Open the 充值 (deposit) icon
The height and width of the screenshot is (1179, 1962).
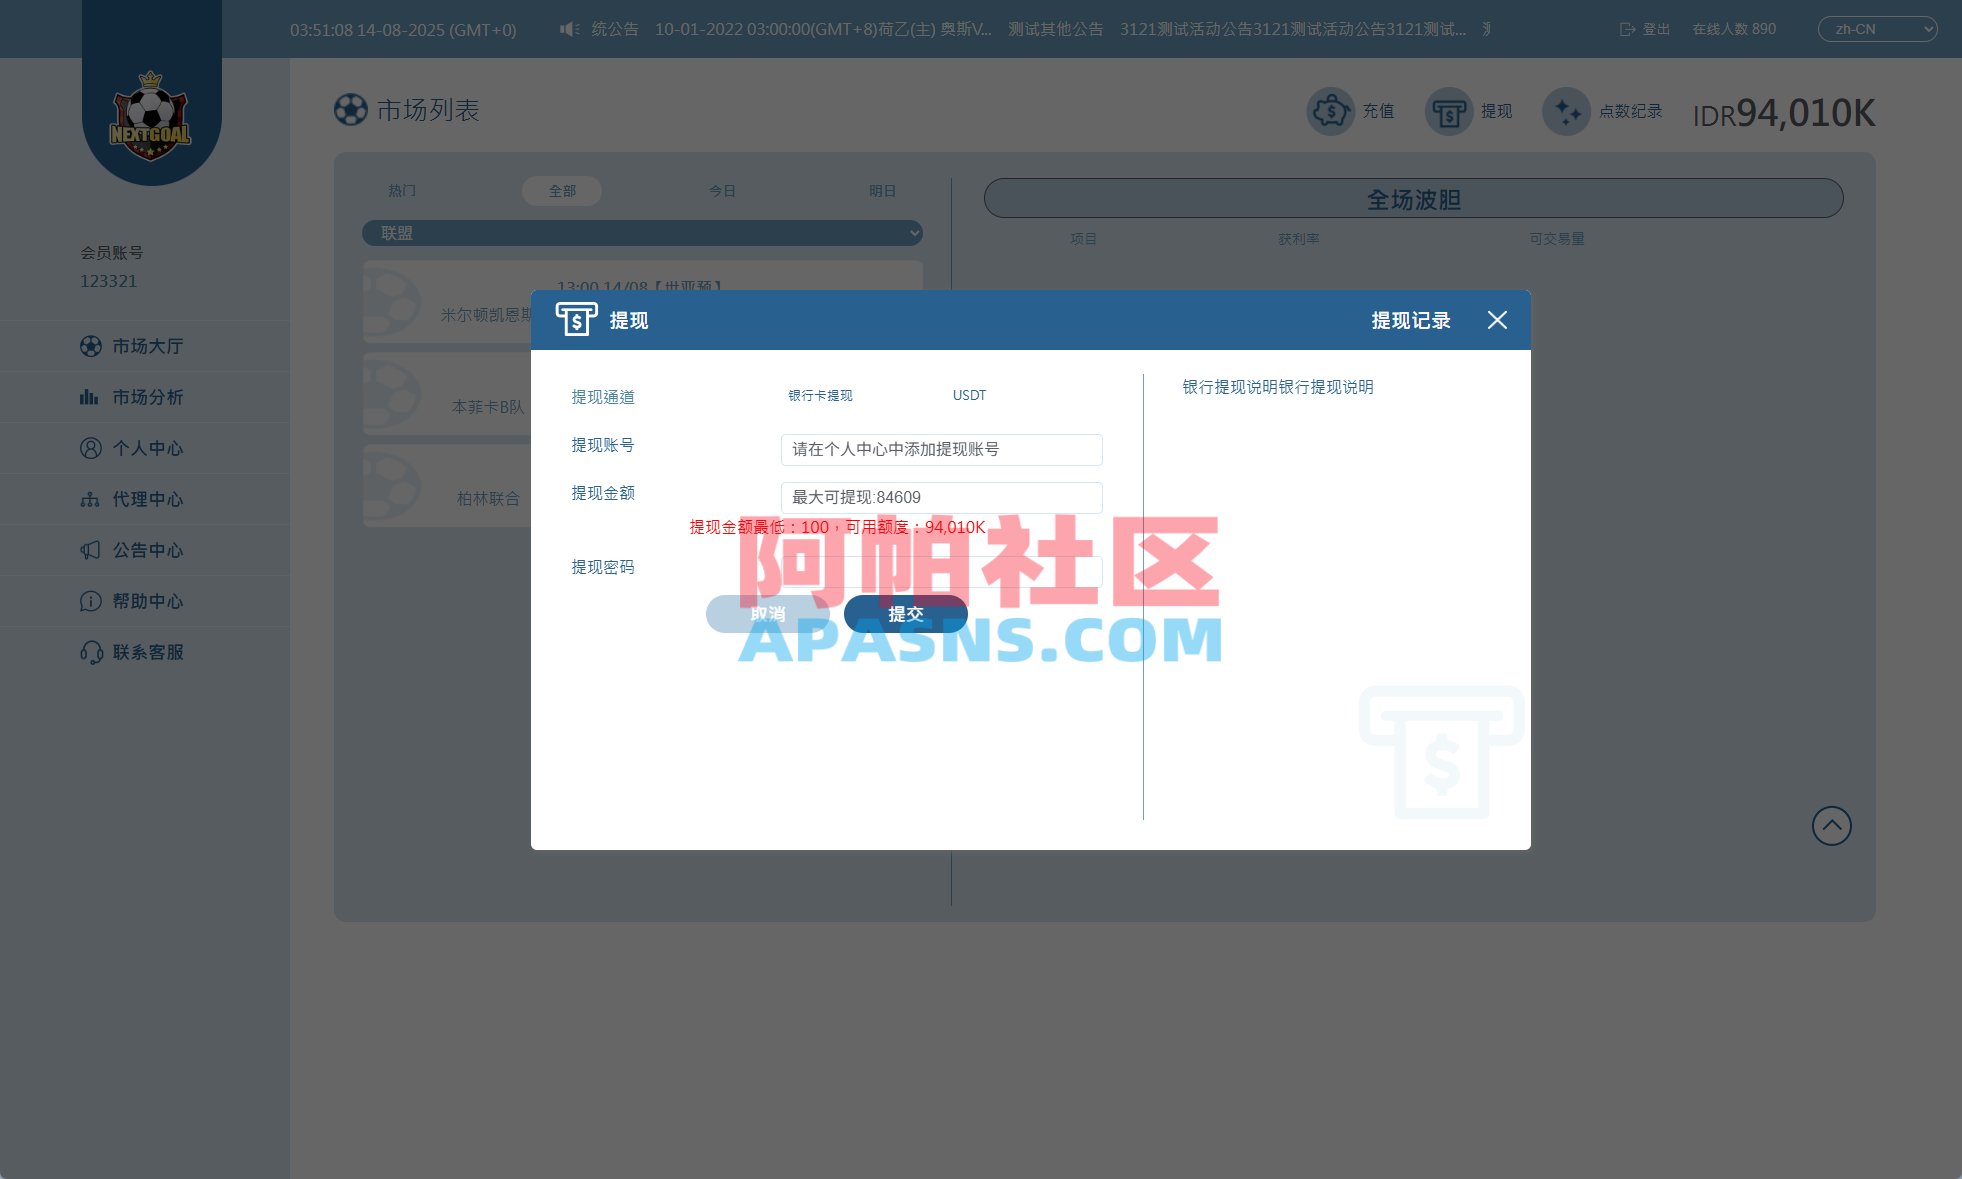1330,111
